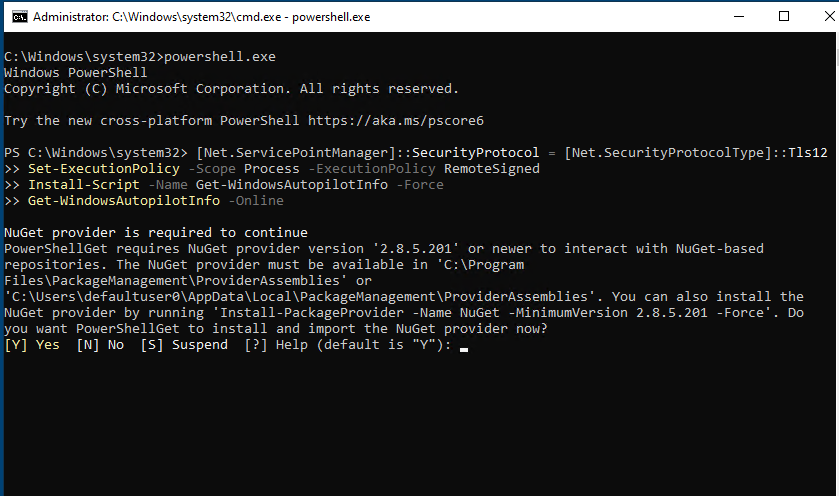The image size is (839, 496).
Task: Click the Install-Script command text
Action: pyautogui.click(x=80, y=185)
